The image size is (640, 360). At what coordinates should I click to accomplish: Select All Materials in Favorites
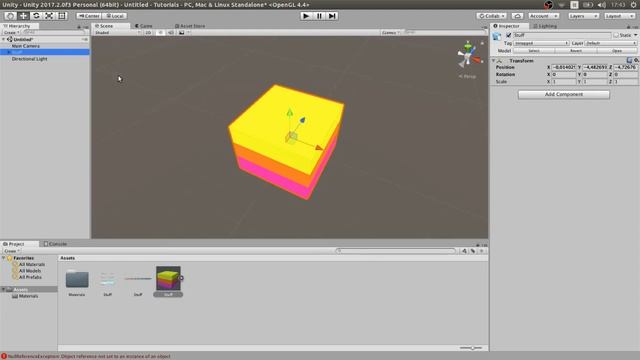(x=32, y=264)
